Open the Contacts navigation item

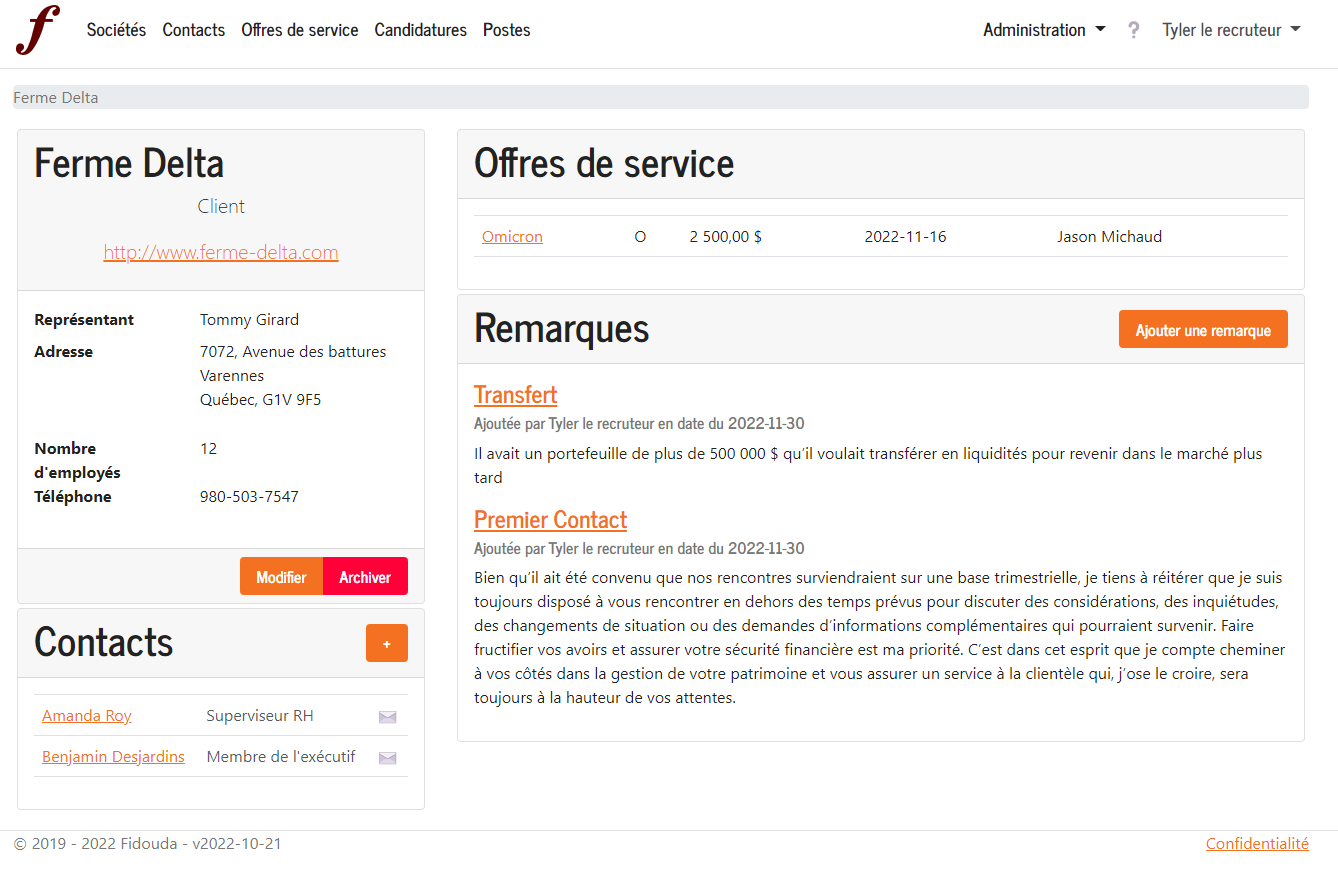(x=194, y=30)
